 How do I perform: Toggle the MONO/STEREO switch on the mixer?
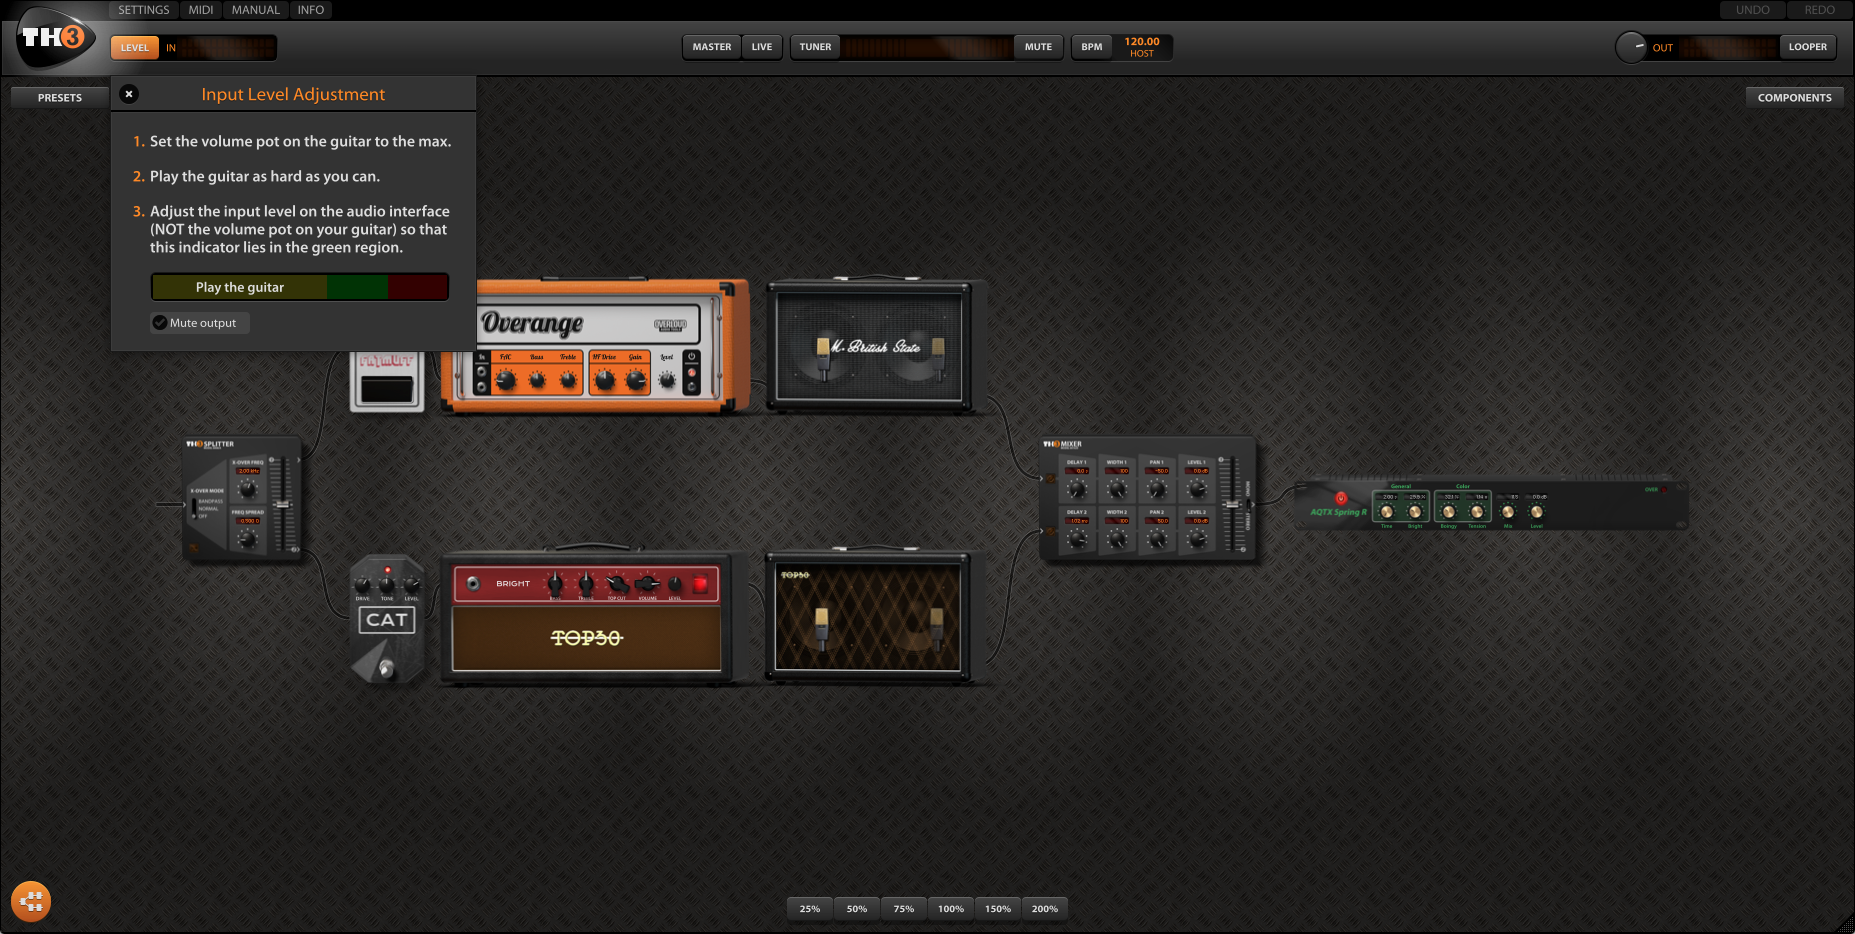[1248, 506]
